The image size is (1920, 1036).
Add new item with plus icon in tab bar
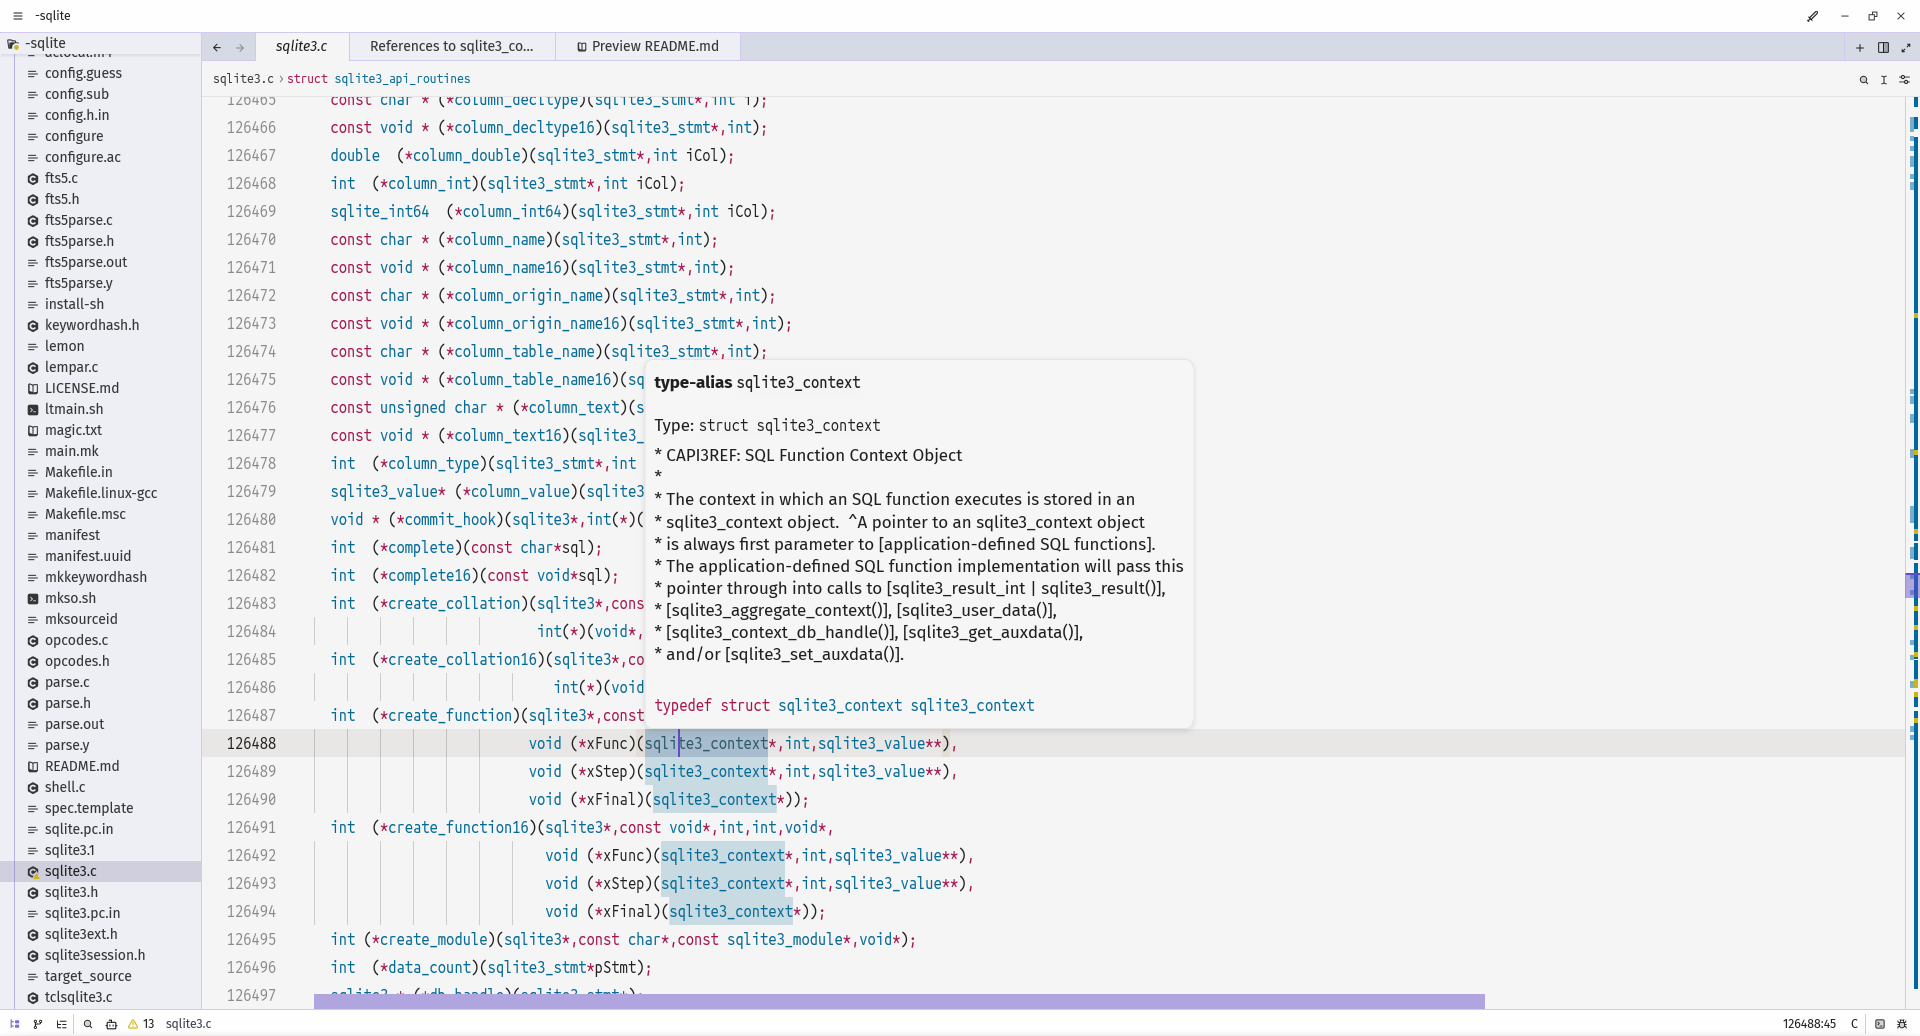pos(1860,47)
